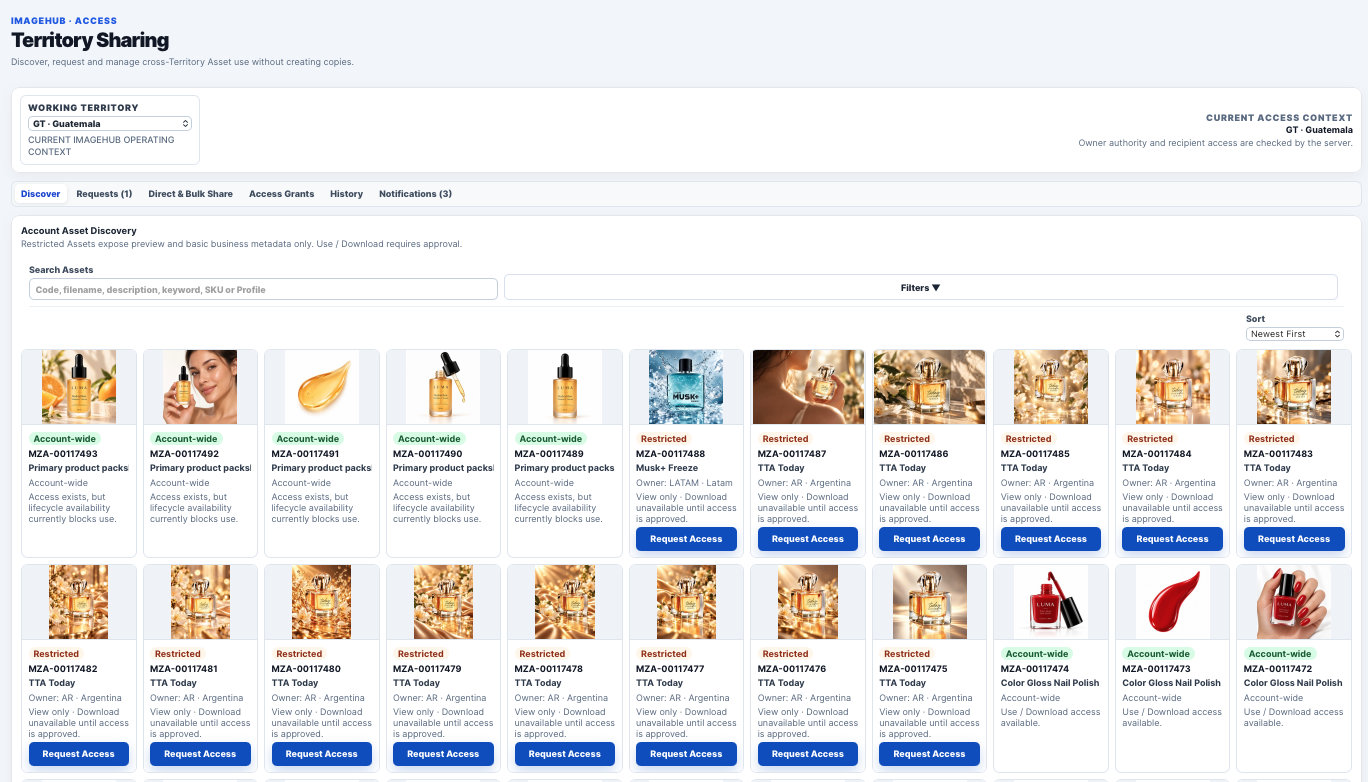Request access for asset MZA-00117482
This screenshot has height=782, width=1368.
79,754
